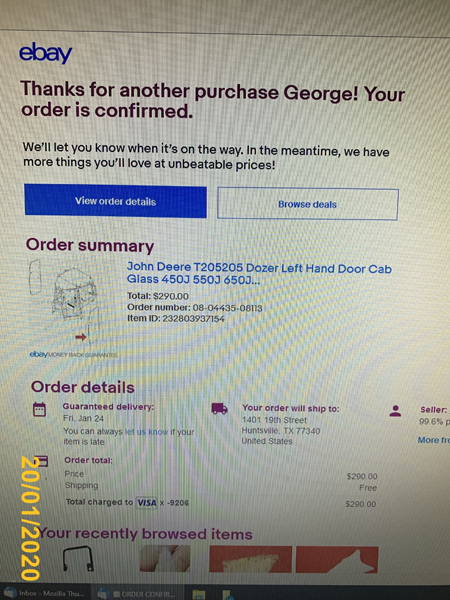
Task: Open first recently browsed item with black bracket
Action: coord(78,559)
